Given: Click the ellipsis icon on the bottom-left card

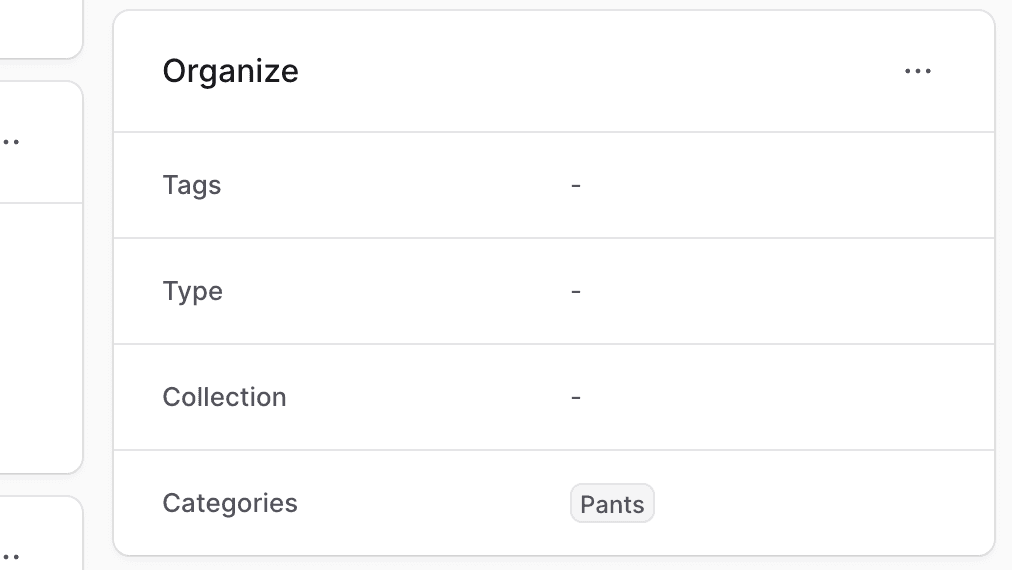Looking at the screenshot, I should click(11, 556).
